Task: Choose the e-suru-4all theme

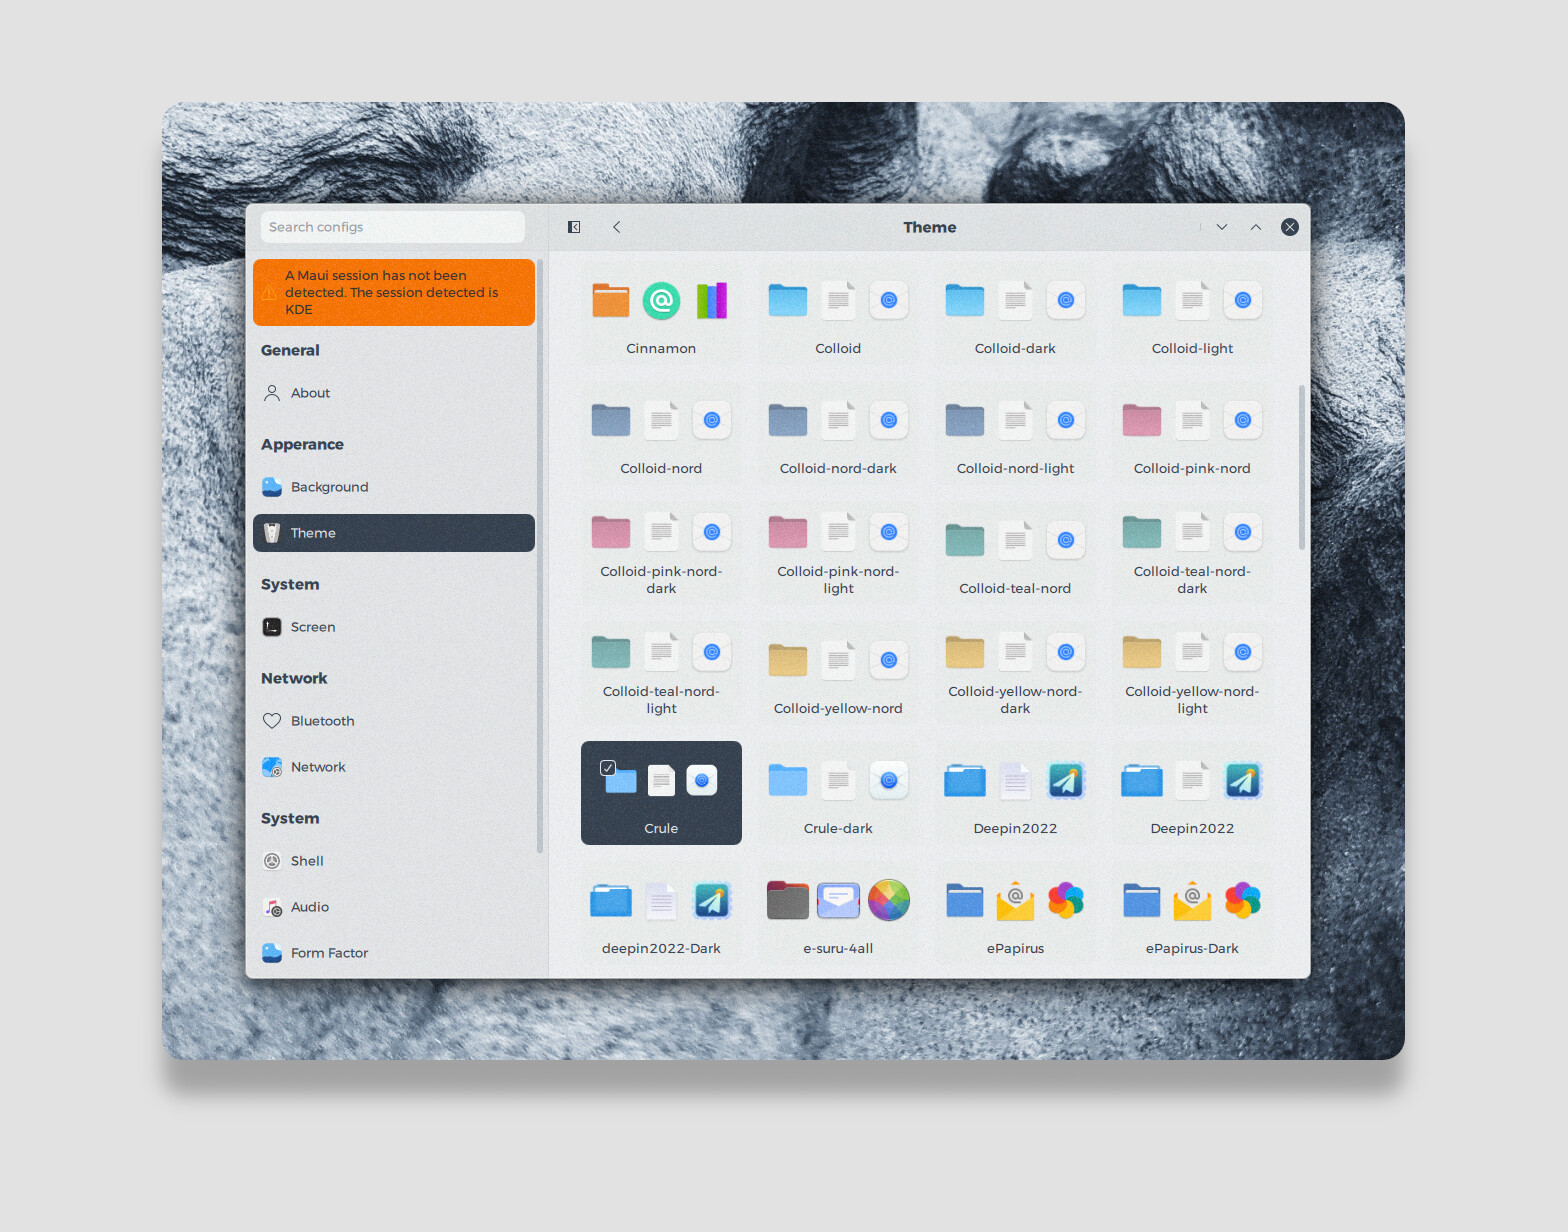Action: click(838, 913)
